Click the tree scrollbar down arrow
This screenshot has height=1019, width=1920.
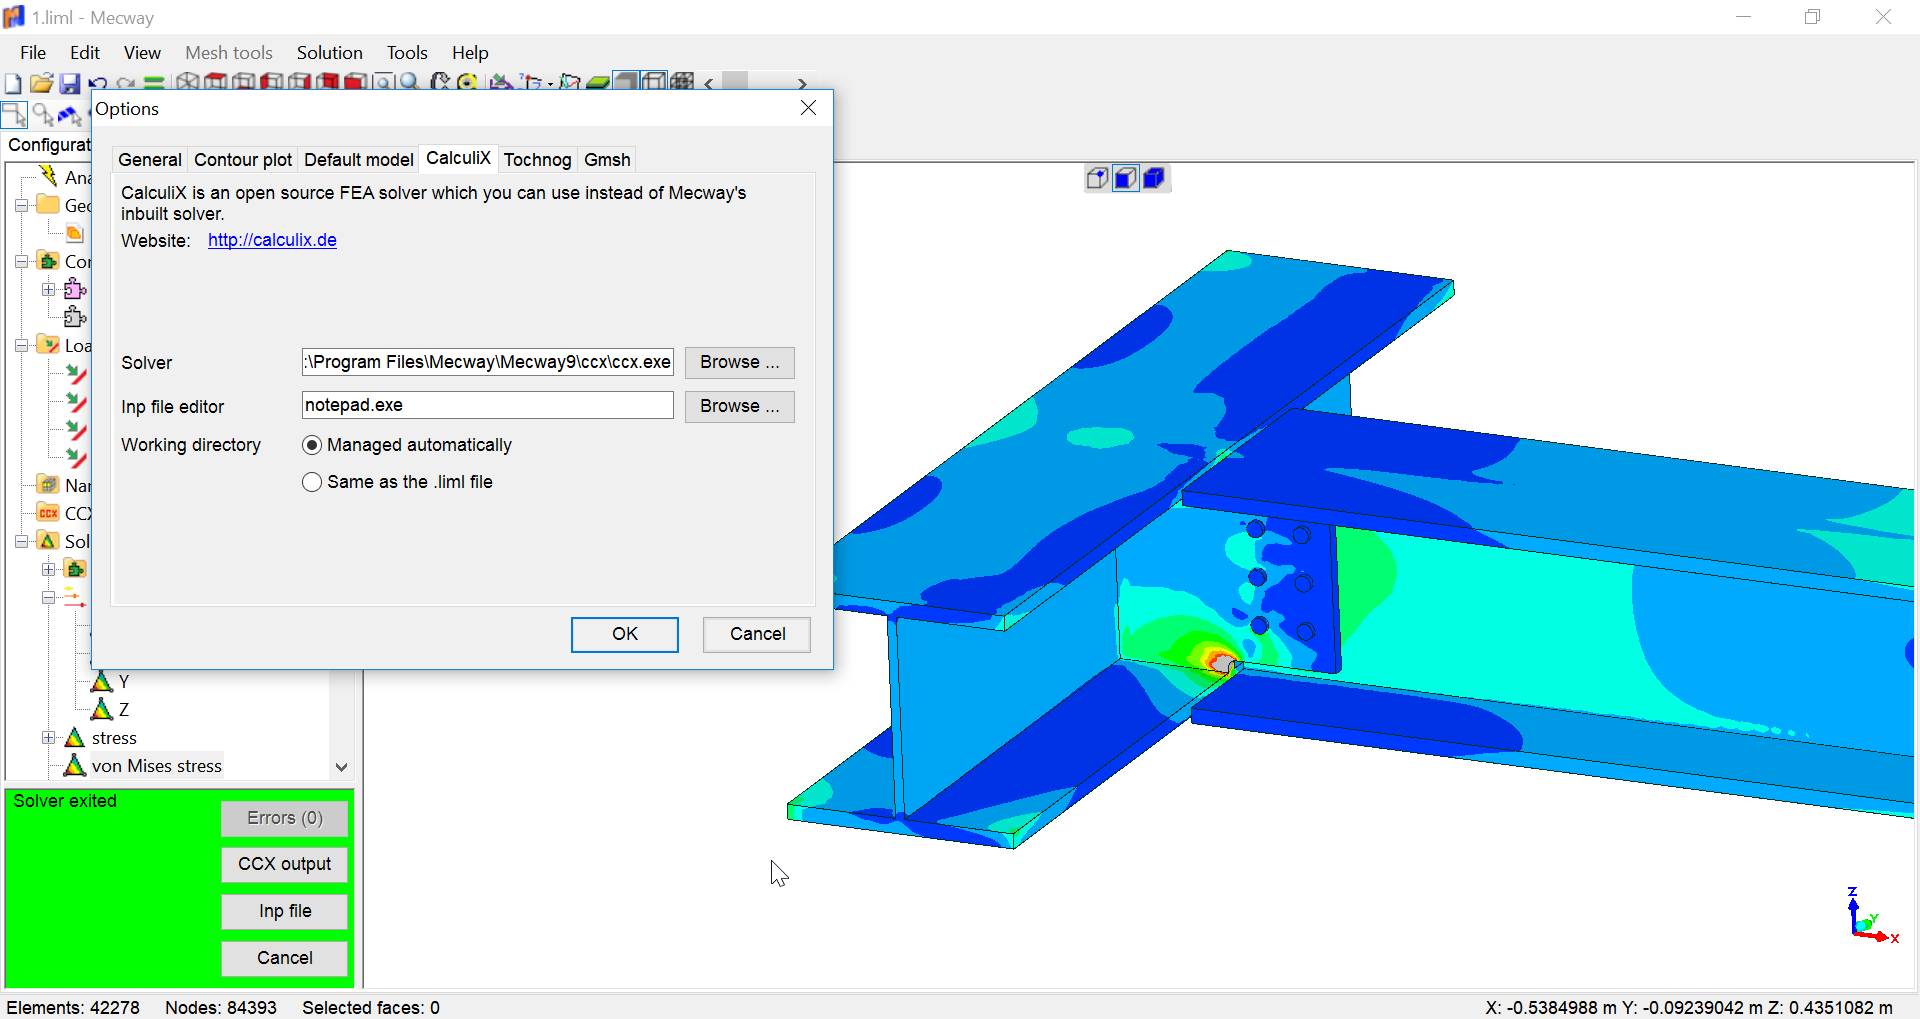tap(342, 767)
